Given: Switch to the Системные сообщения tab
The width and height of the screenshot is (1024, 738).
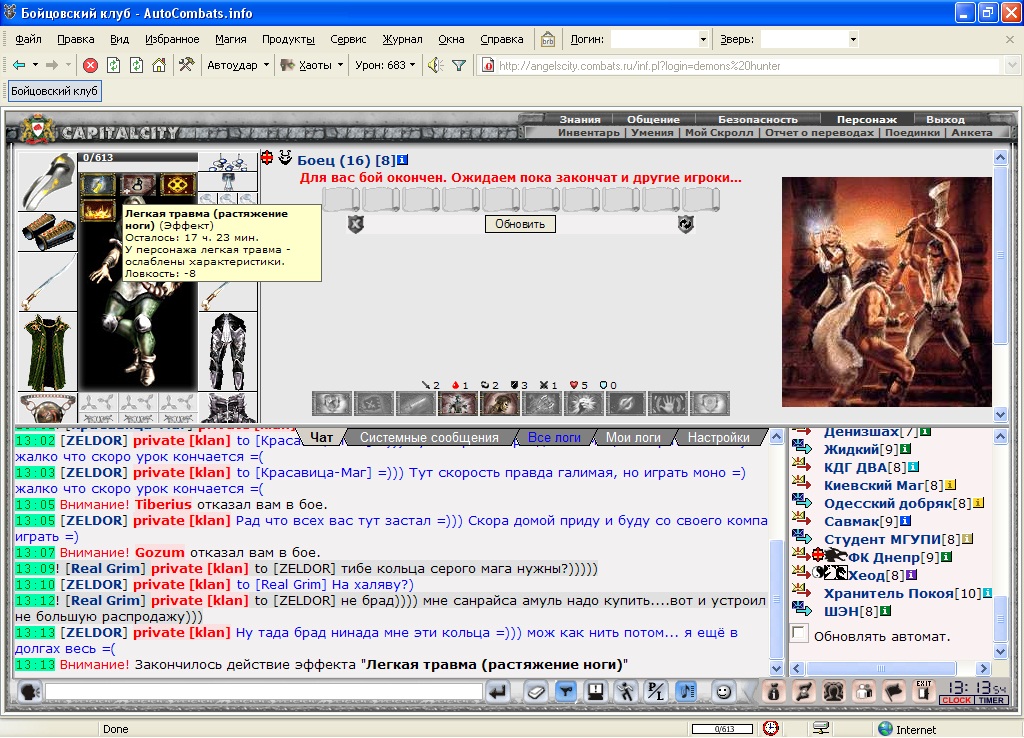Looking at the screenshot, I should (429, 438).
